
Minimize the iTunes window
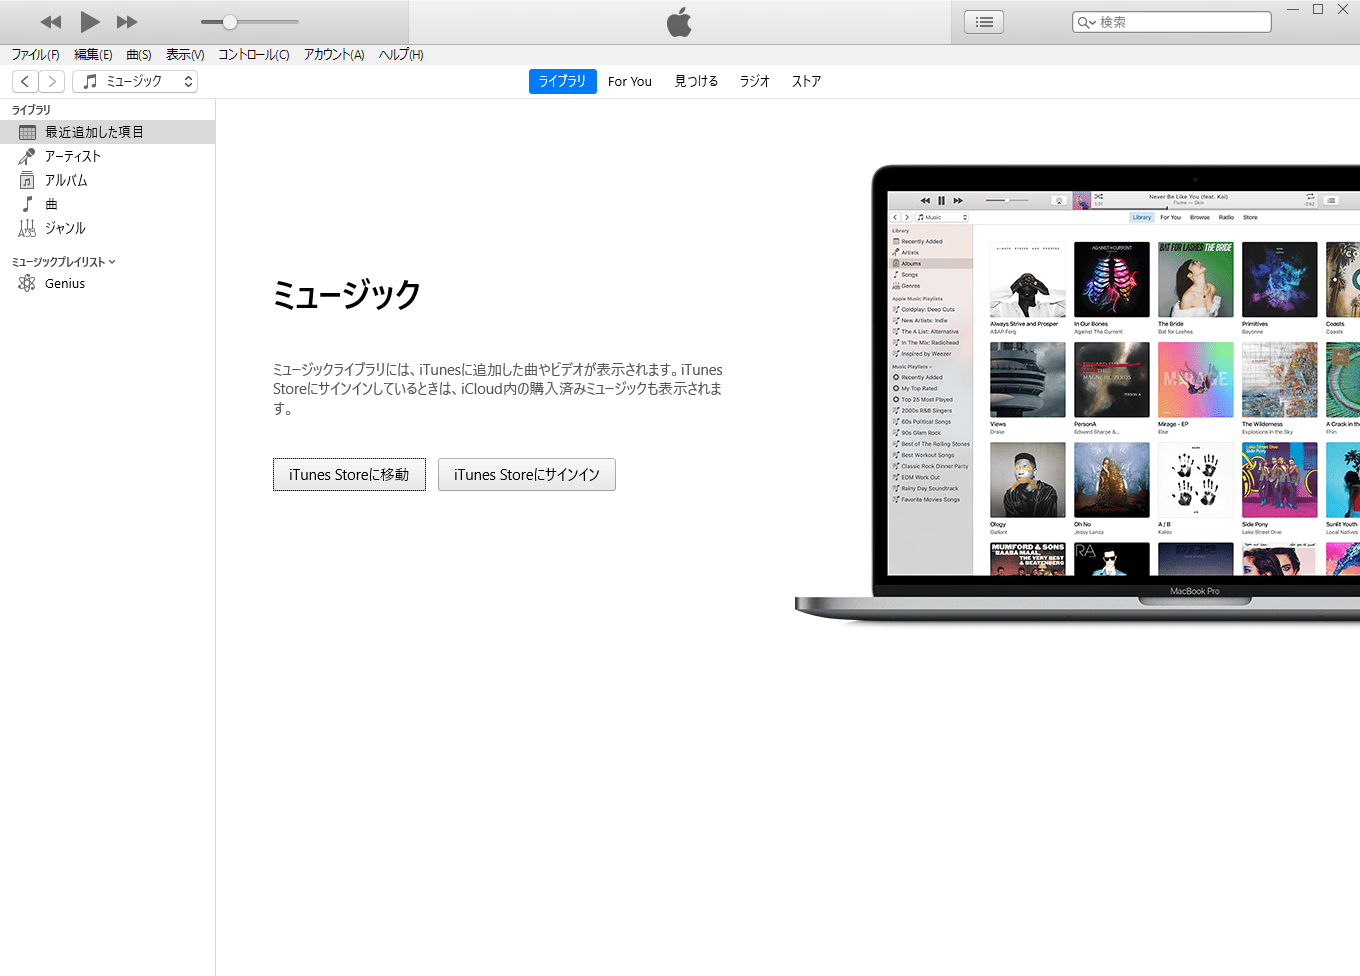tap(1293, 10)
